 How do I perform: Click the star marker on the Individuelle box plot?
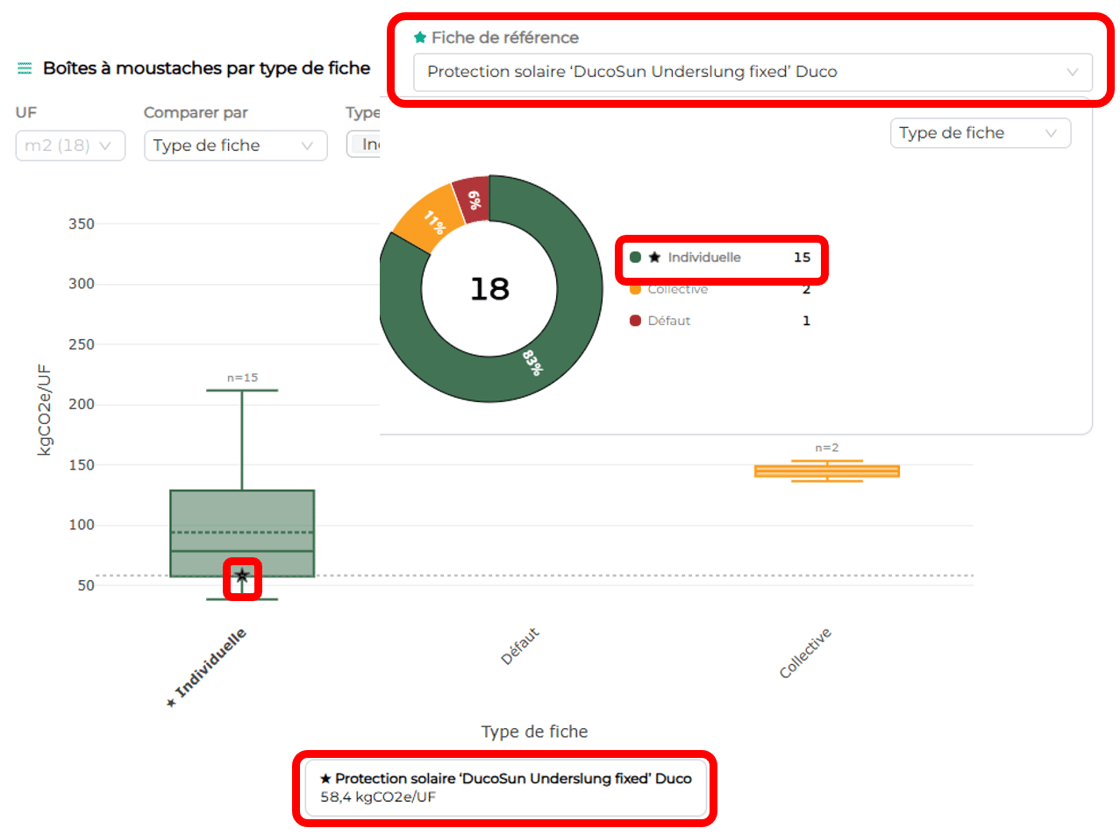click(x=242, y=575)
